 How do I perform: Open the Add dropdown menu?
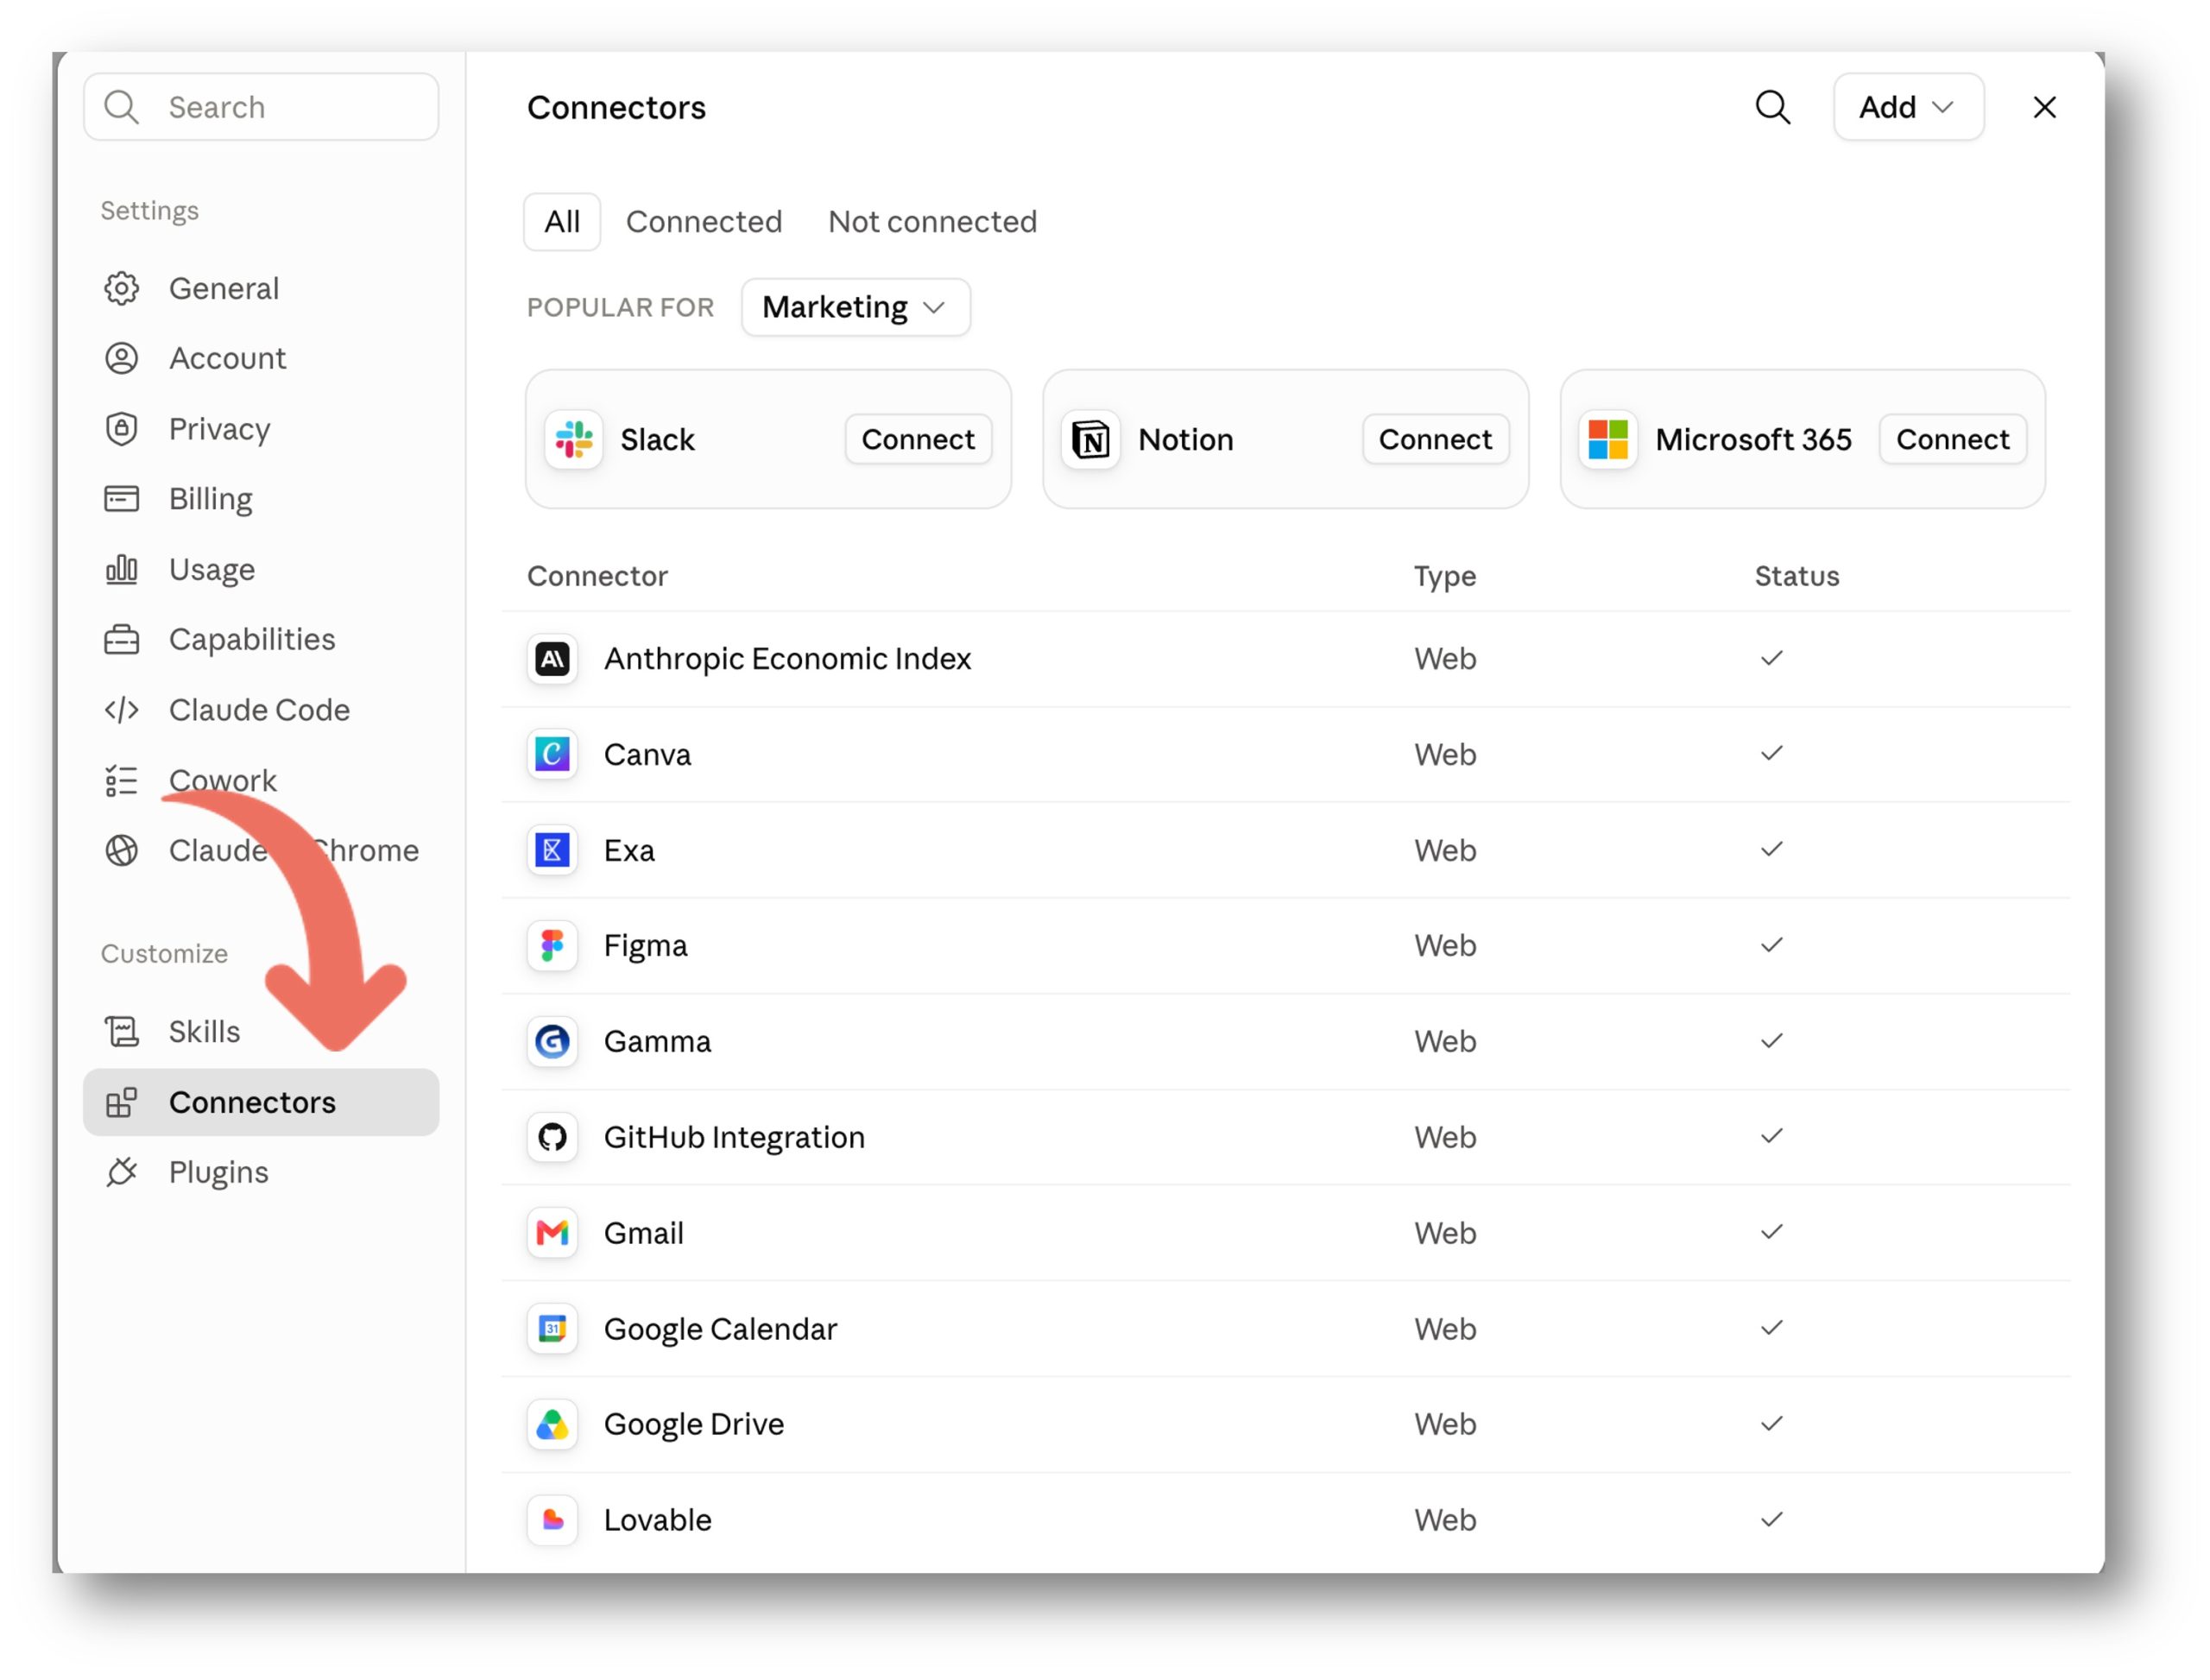click(x=1908, y=107)
